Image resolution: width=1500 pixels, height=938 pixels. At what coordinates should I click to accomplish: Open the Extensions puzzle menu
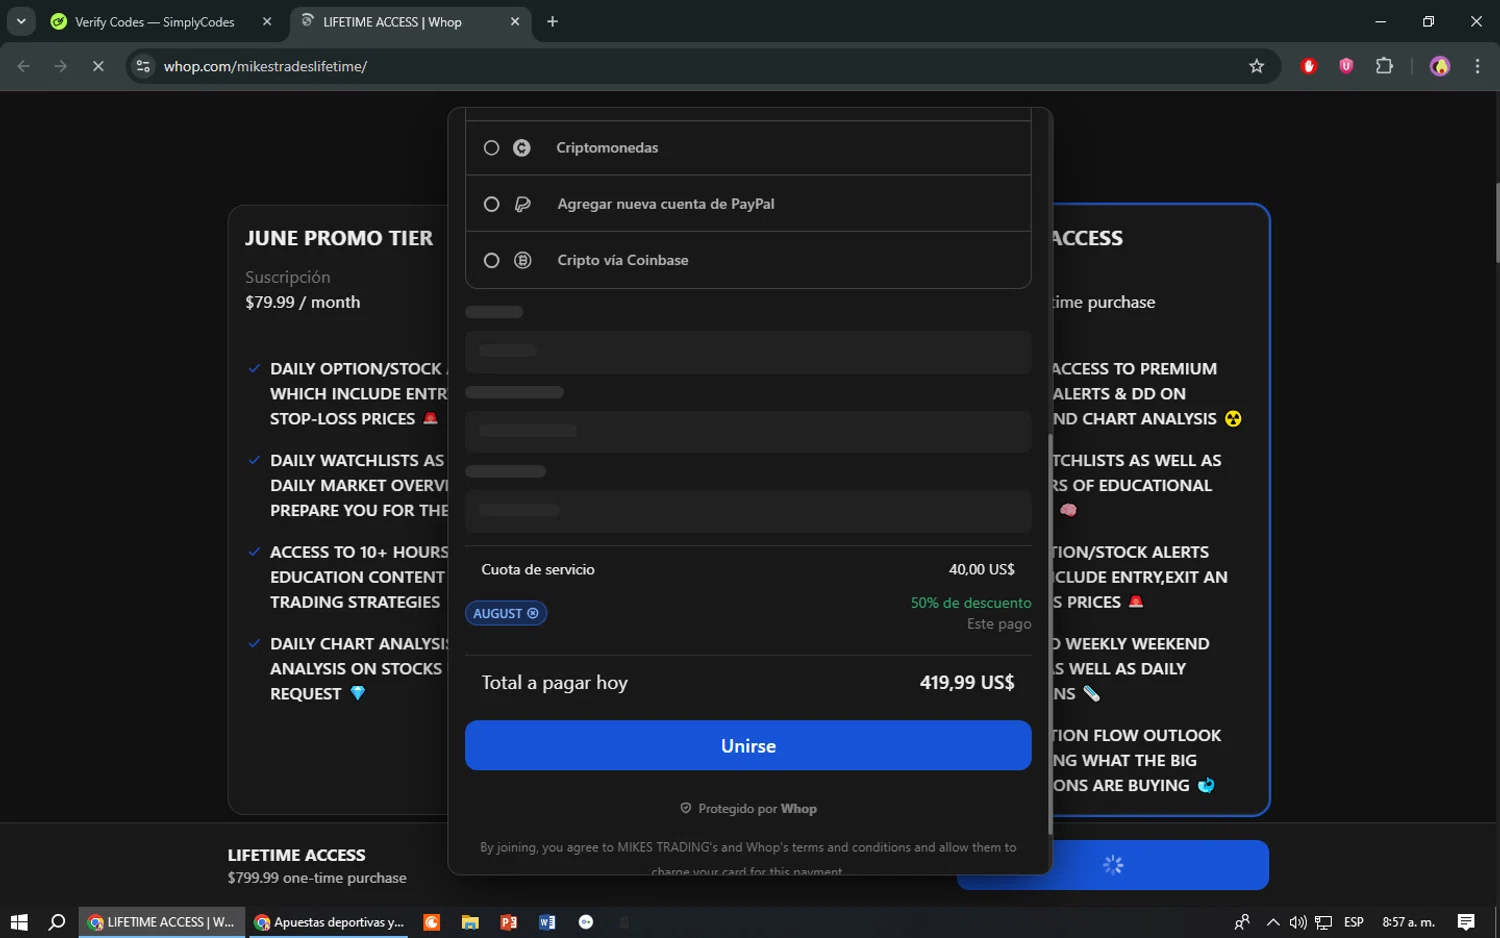[1384, 66]
